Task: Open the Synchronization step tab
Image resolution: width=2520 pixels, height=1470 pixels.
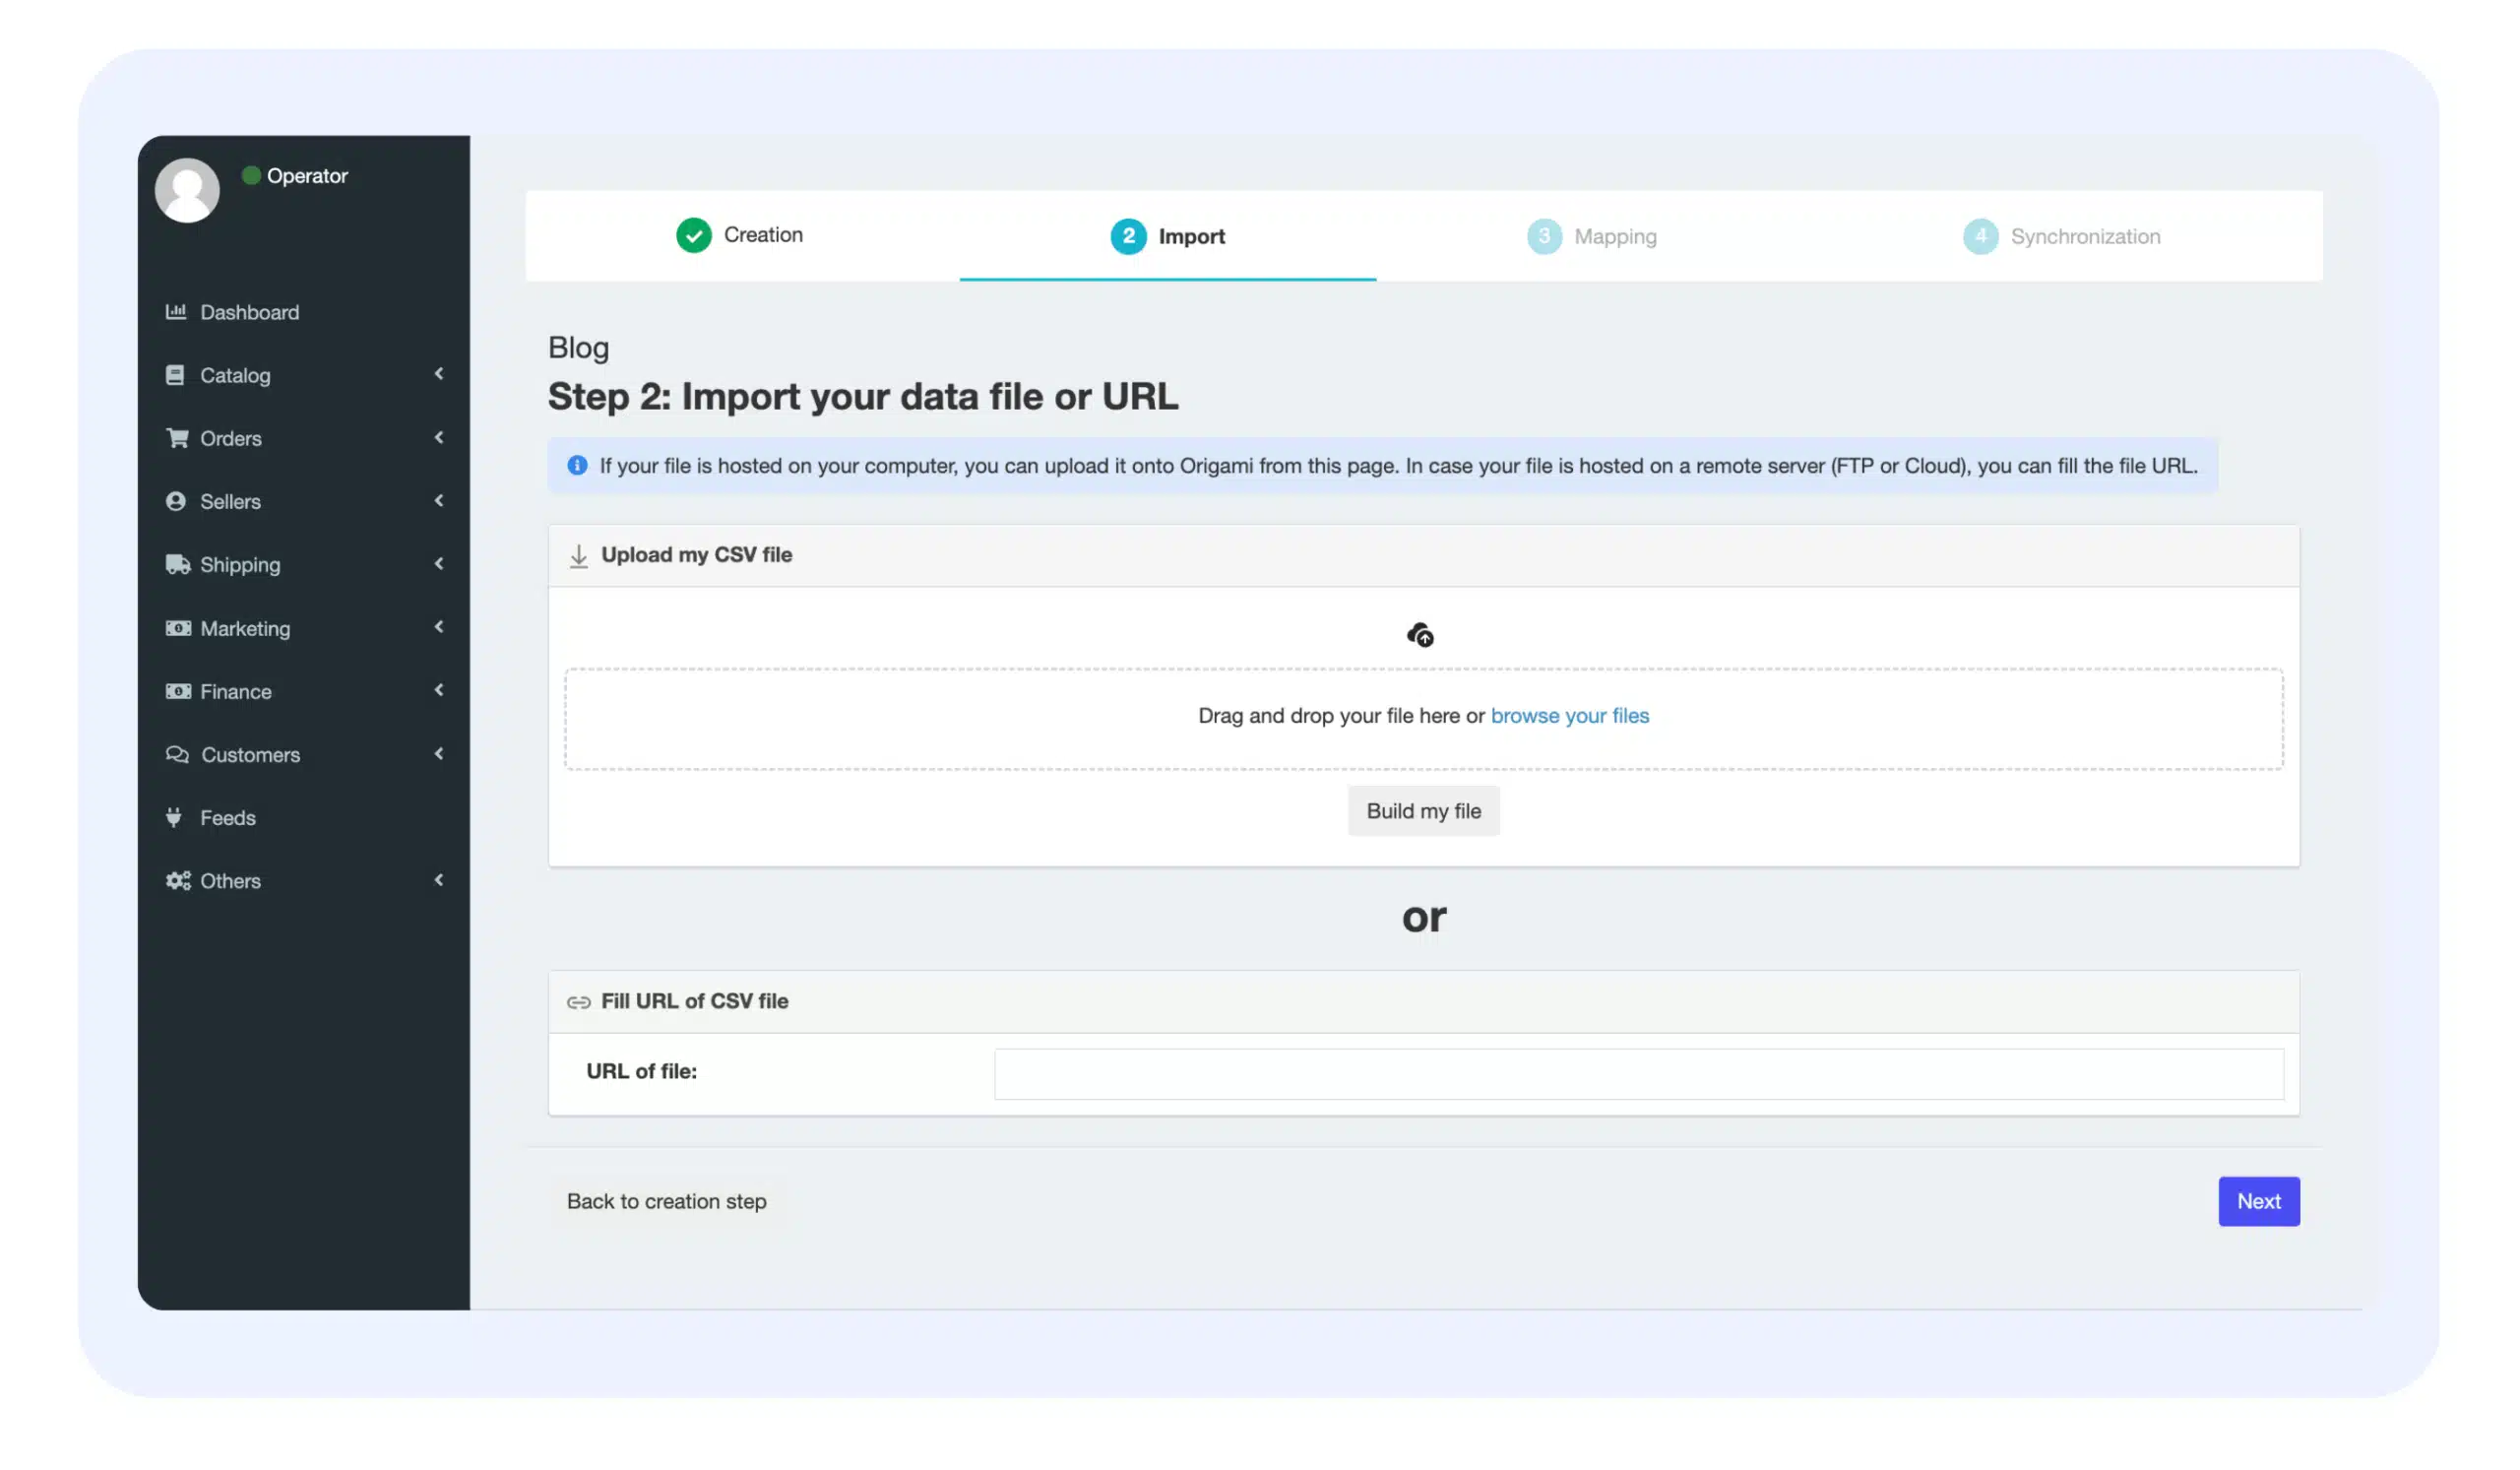Action: 2061,236
